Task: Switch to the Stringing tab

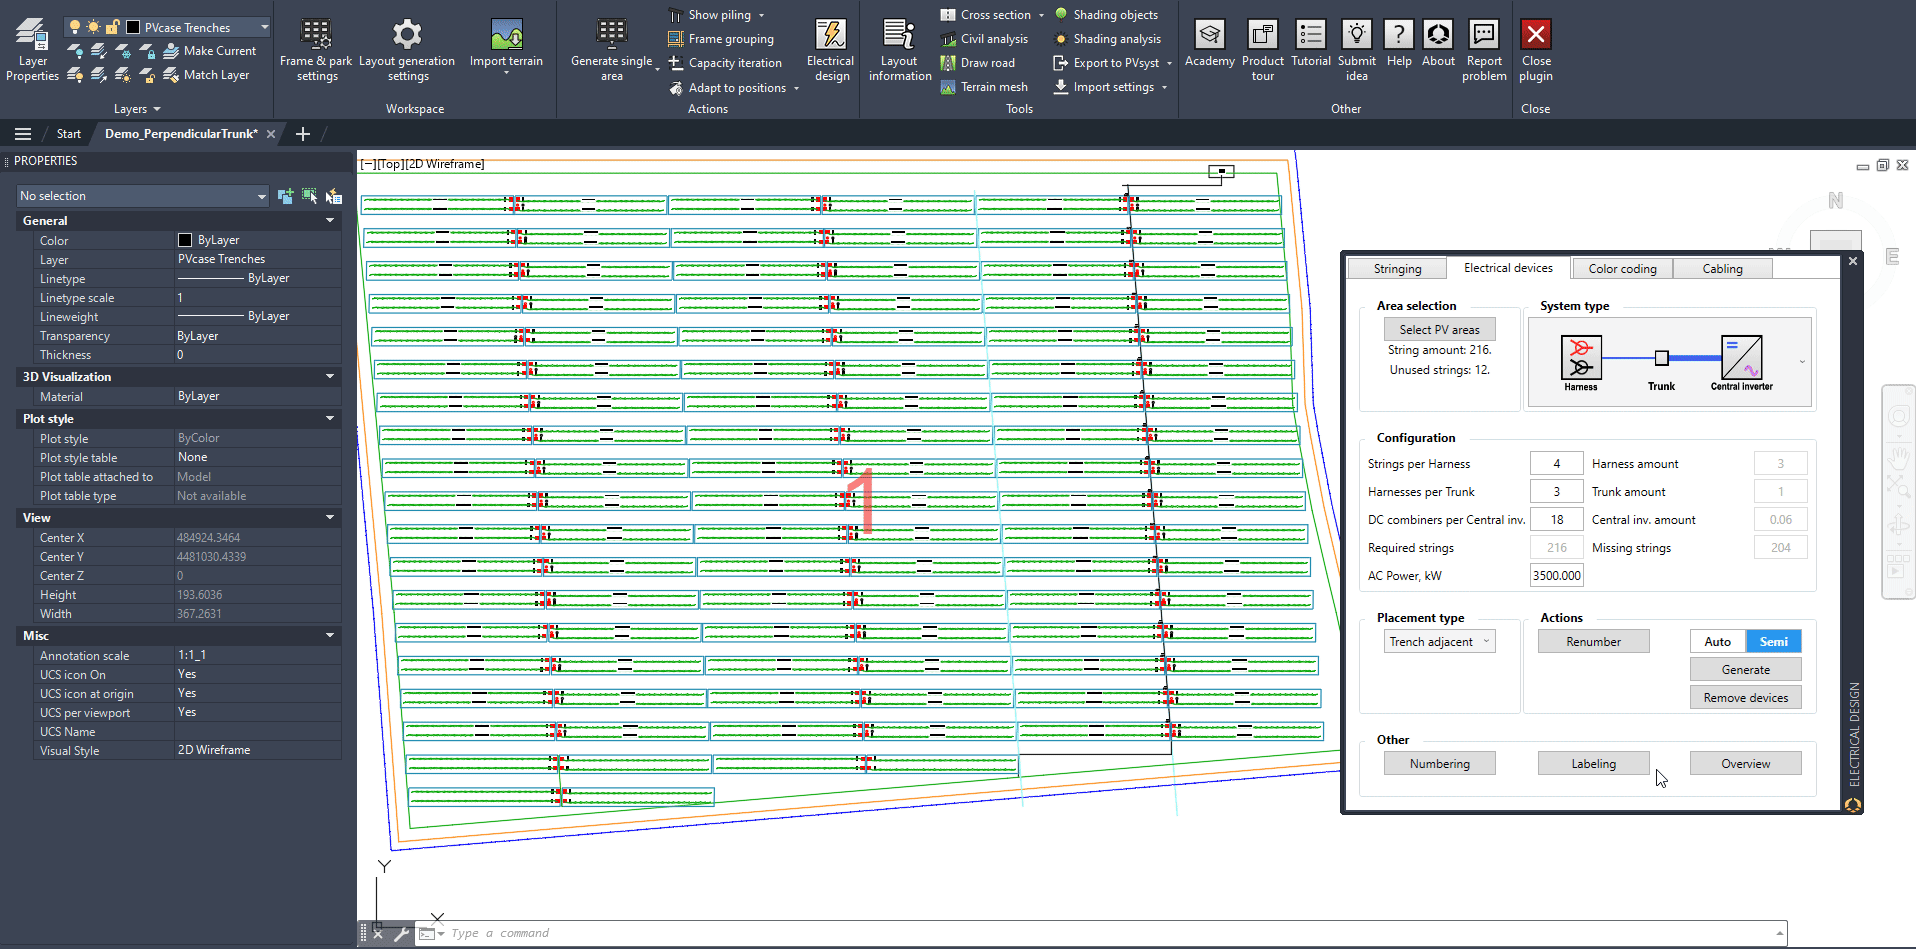Action: [1396, 269]
